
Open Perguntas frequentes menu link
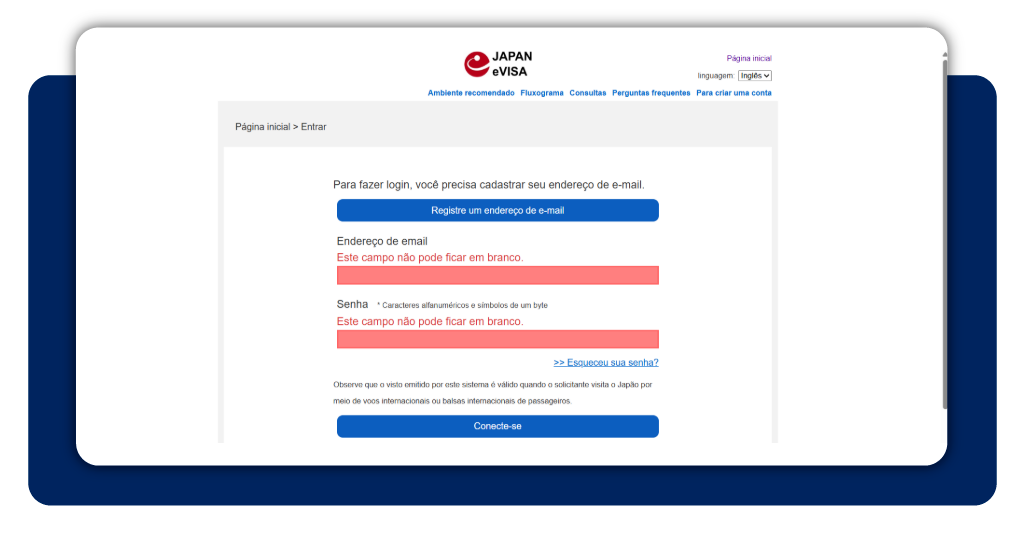pyautogui.click(x=650, y=93)
